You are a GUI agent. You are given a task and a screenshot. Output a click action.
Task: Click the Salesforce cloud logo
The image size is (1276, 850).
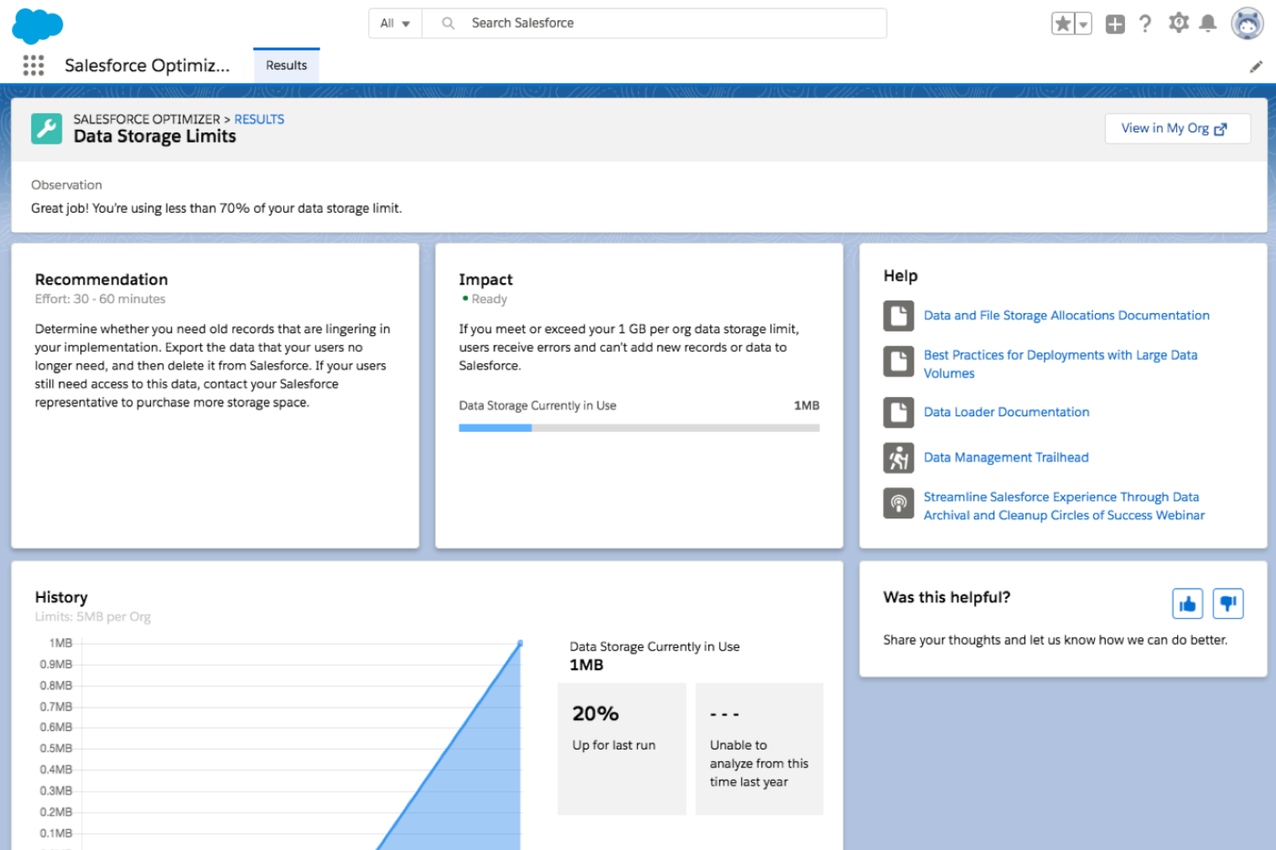tap(38, 25)
